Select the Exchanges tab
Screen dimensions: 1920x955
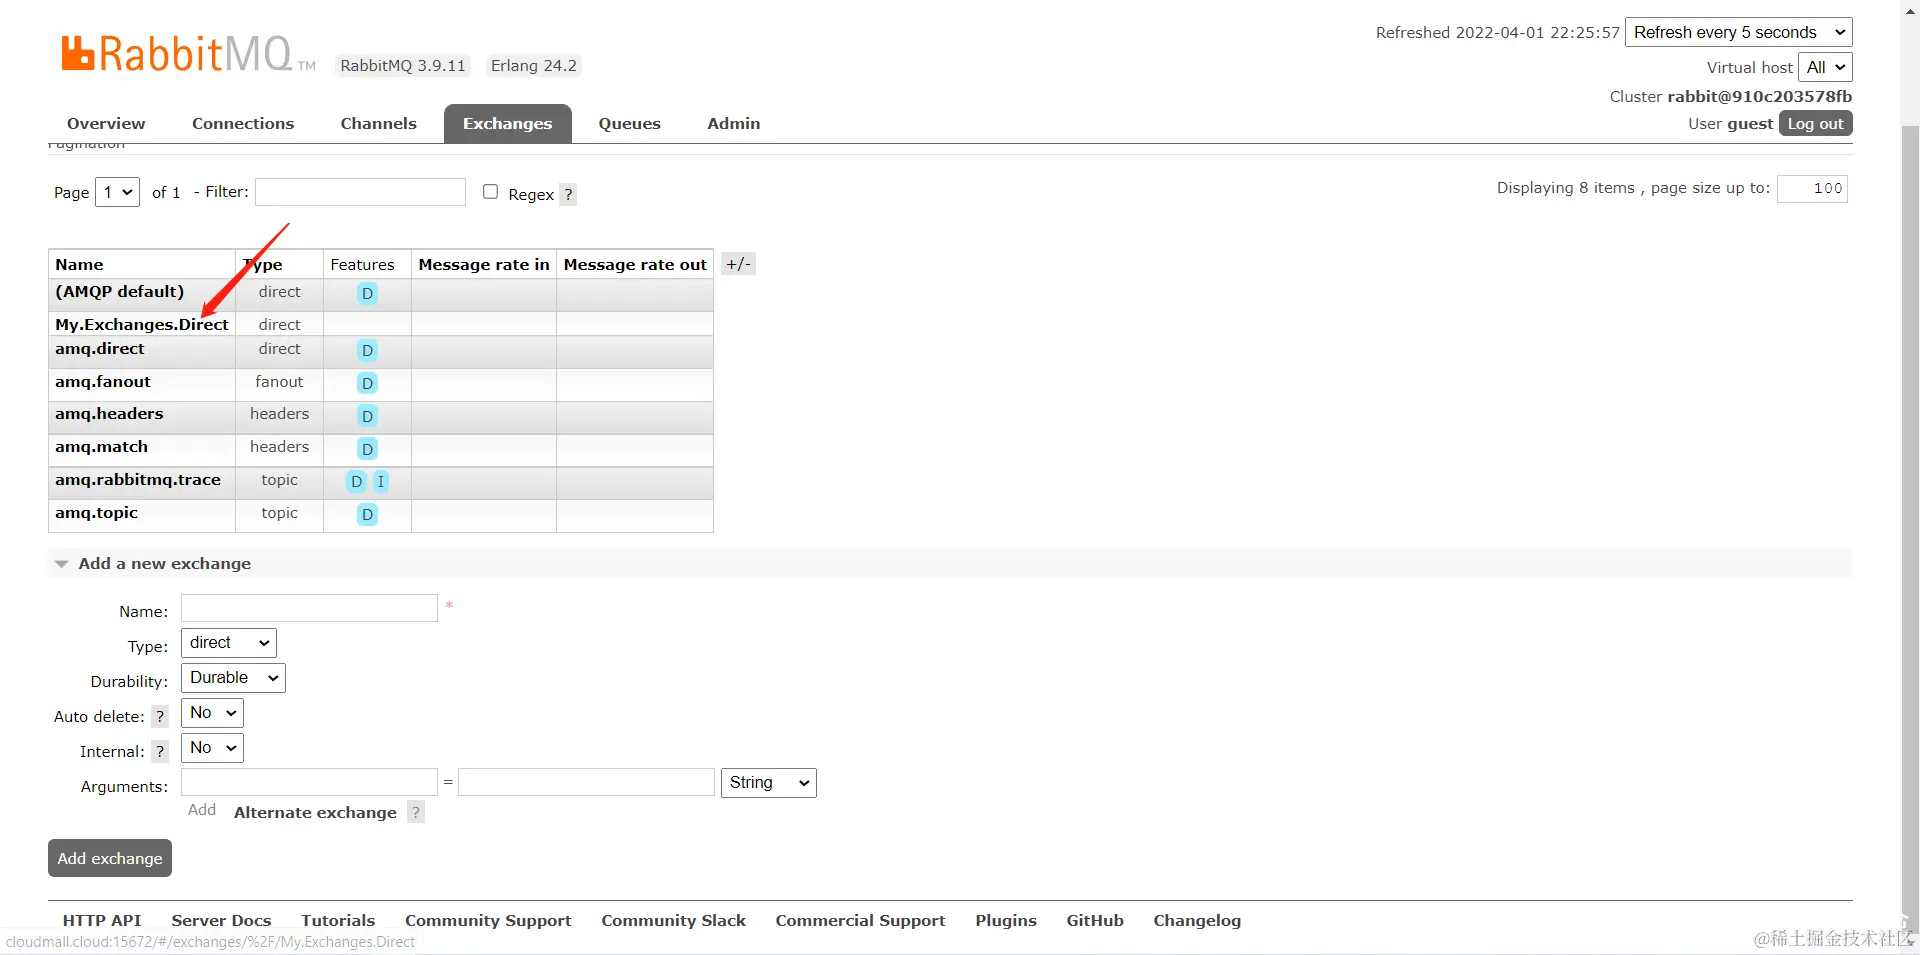point(508,124)
